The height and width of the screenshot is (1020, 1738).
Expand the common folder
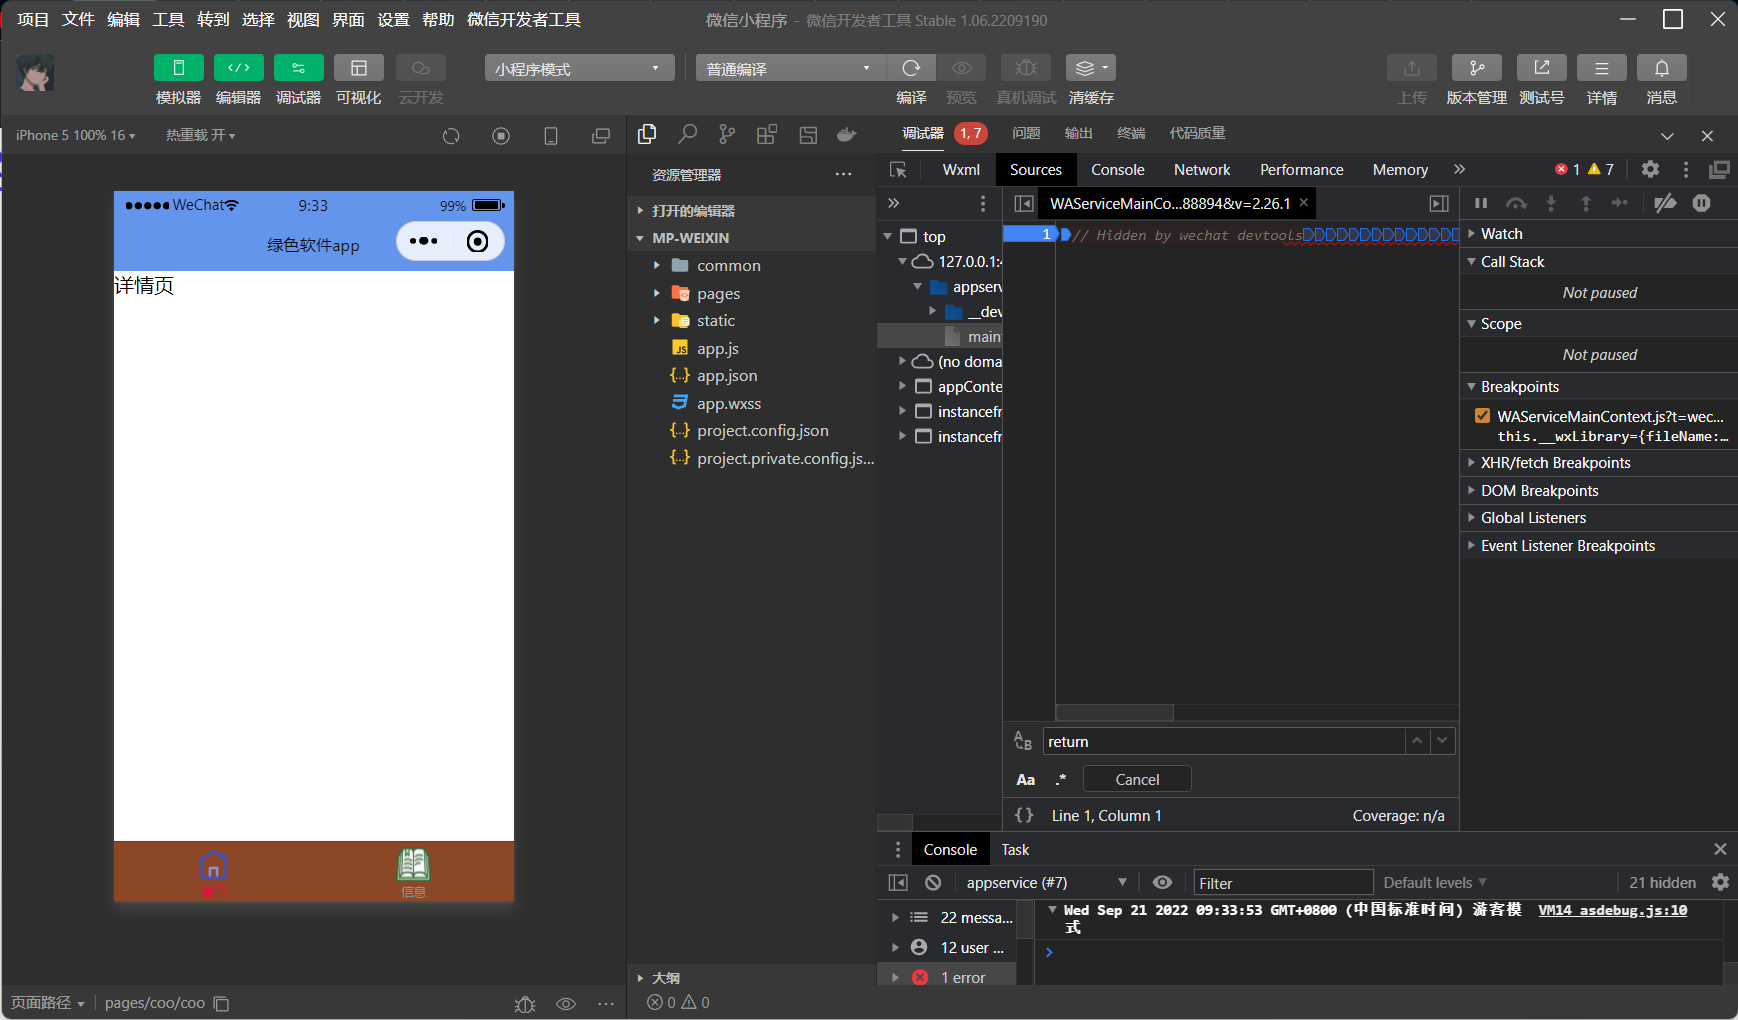tap(729, 265)
